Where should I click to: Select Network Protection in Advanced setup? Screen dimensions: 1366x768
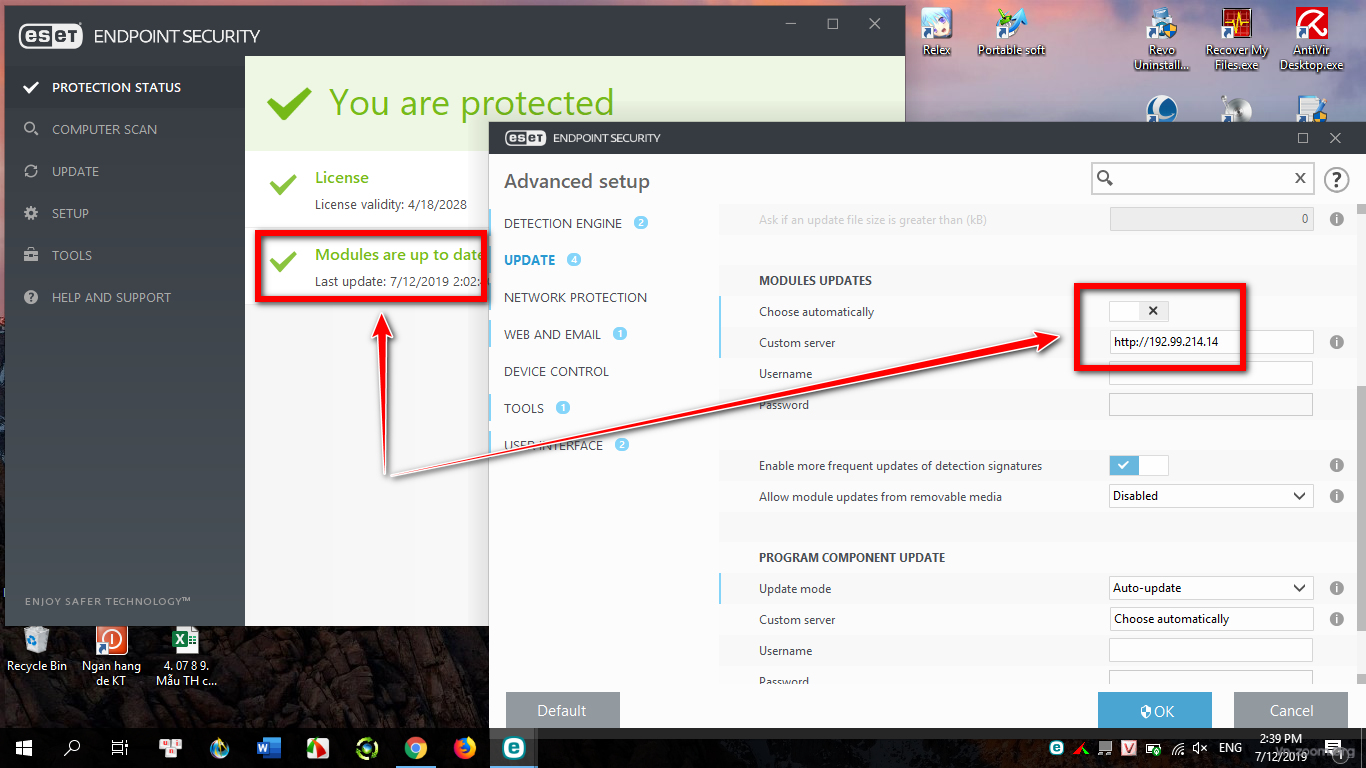tap(575, 297)
